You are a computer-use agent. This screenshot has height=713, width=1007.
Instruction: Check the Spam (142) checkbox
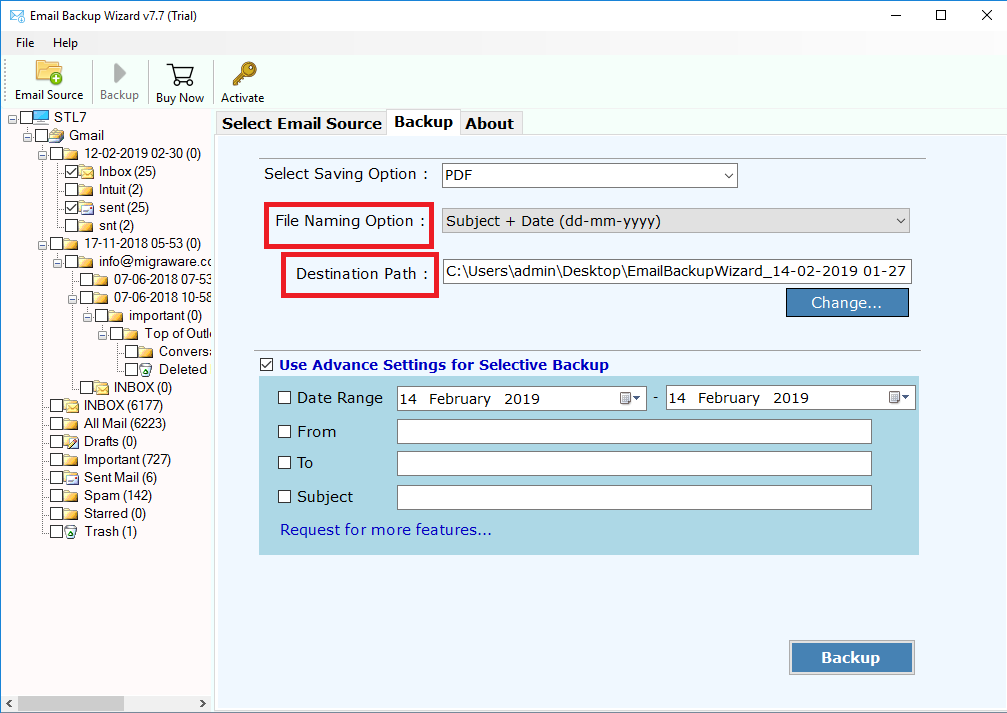coord(57,495)
